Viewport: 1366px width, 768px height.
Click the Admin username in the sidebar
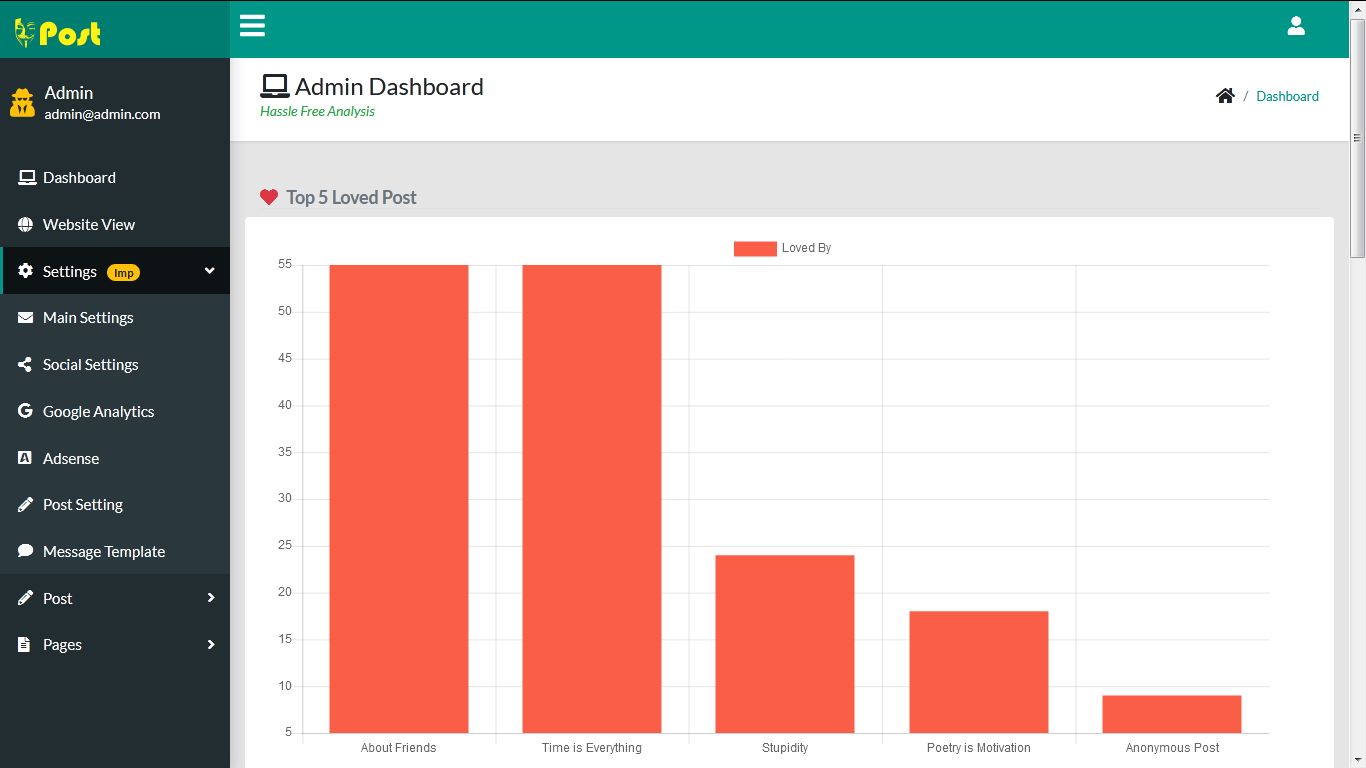(68, 93)
